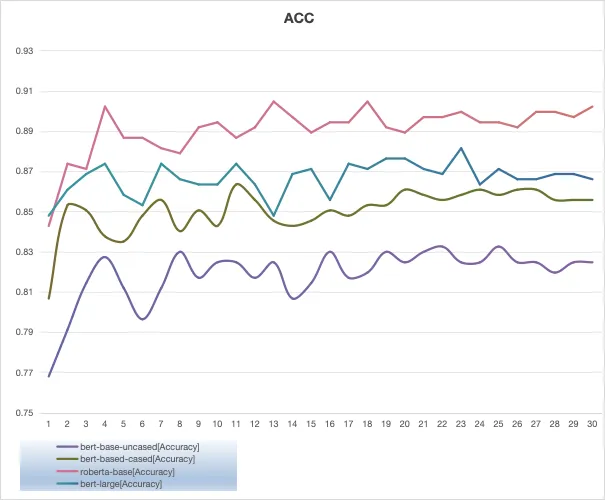Click the purple bert-base-uncased legend line swatch

click(x=67, y=447)
